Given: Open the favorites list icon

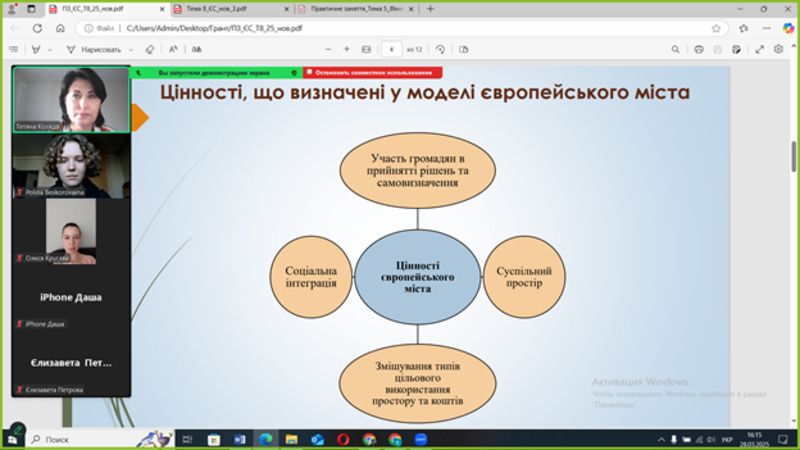Looking at the screenshot, I should [x=744, y=29].
